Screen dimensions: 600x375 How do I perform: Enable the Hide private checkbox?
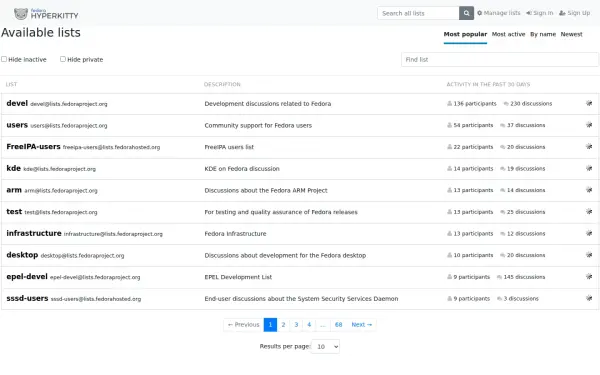(x=63, y=59)
